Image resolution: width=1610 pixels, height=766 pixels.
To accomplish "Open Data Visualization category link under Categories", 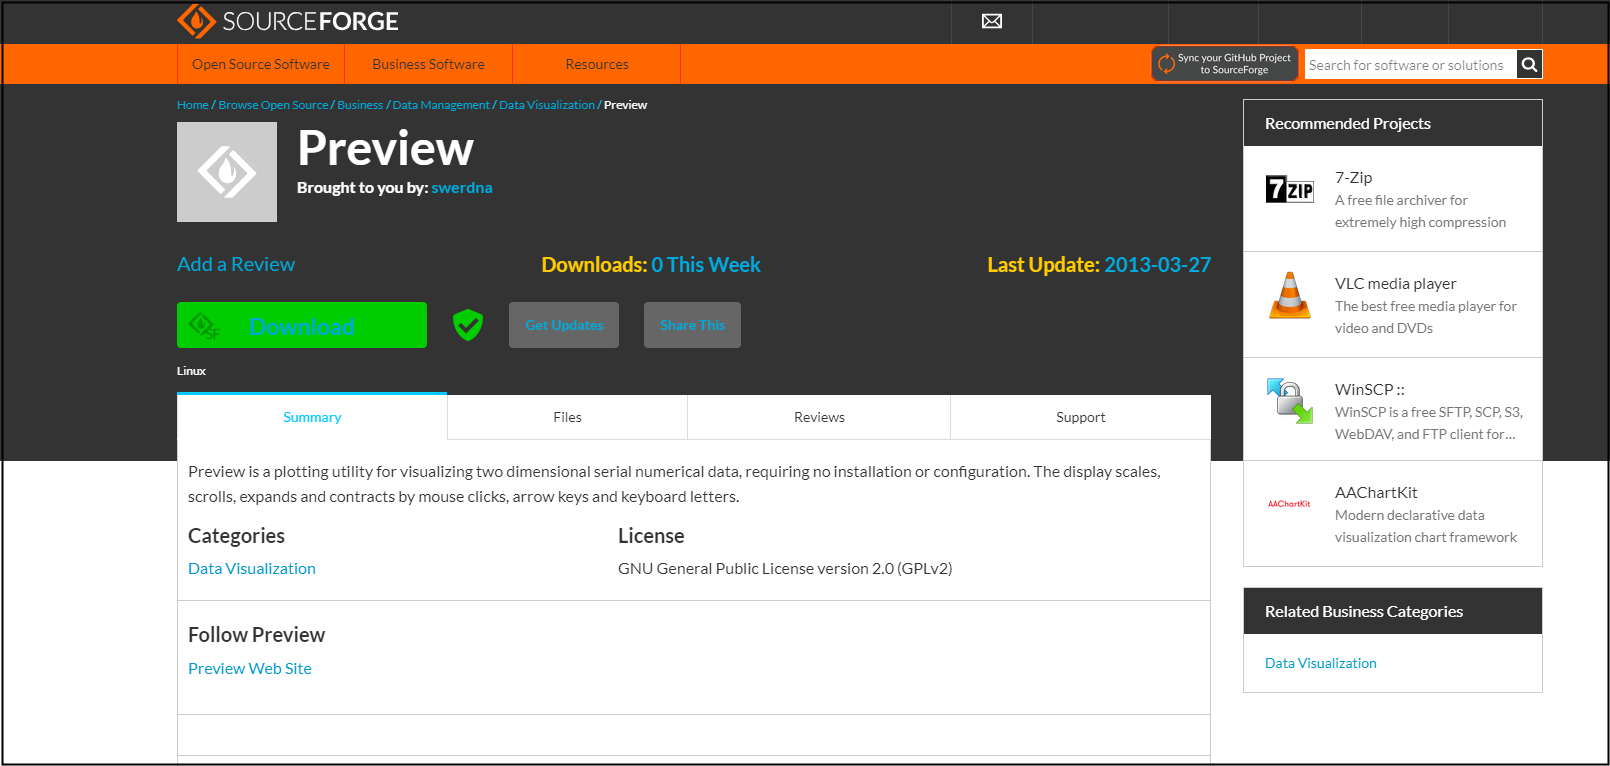I will [x=252, y=568].
